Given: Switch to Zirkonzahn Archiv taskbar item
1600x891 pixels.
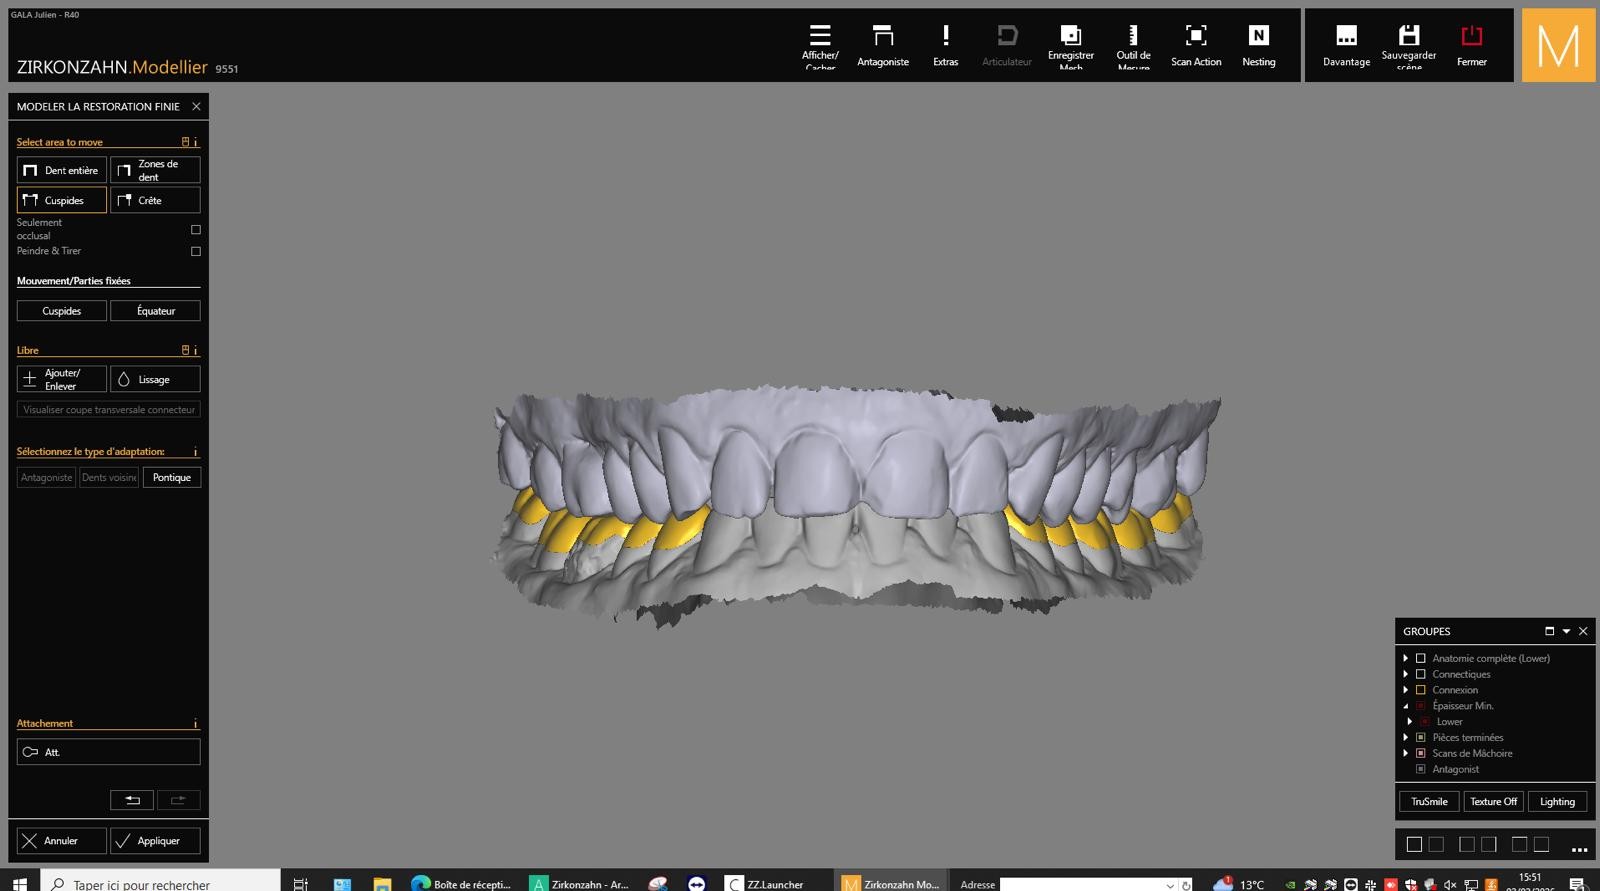Looking at the screenshot, I should 580,883.
